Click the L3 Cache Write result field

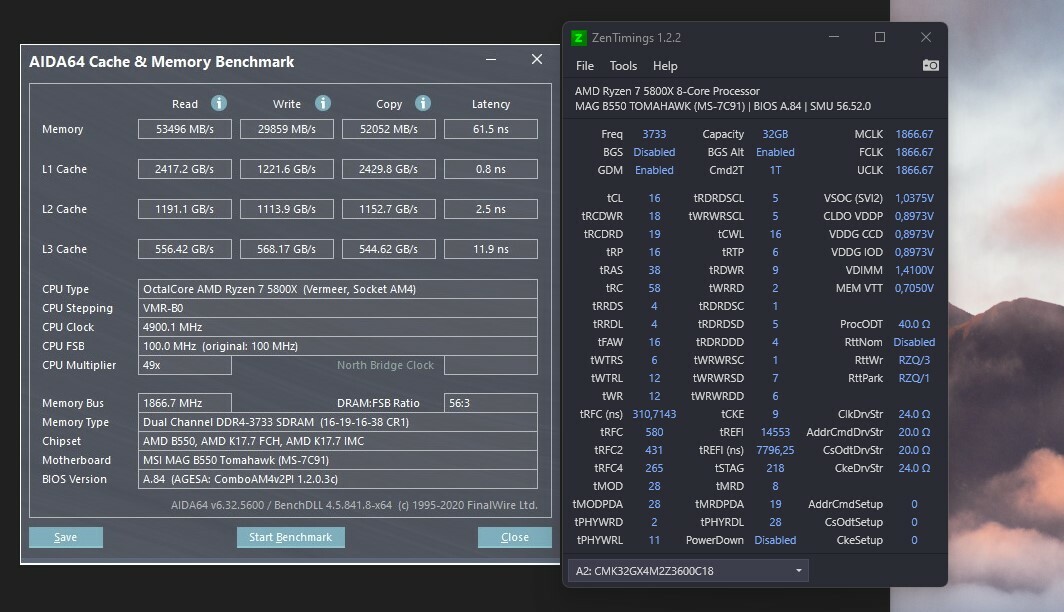[x=287, y=249]
